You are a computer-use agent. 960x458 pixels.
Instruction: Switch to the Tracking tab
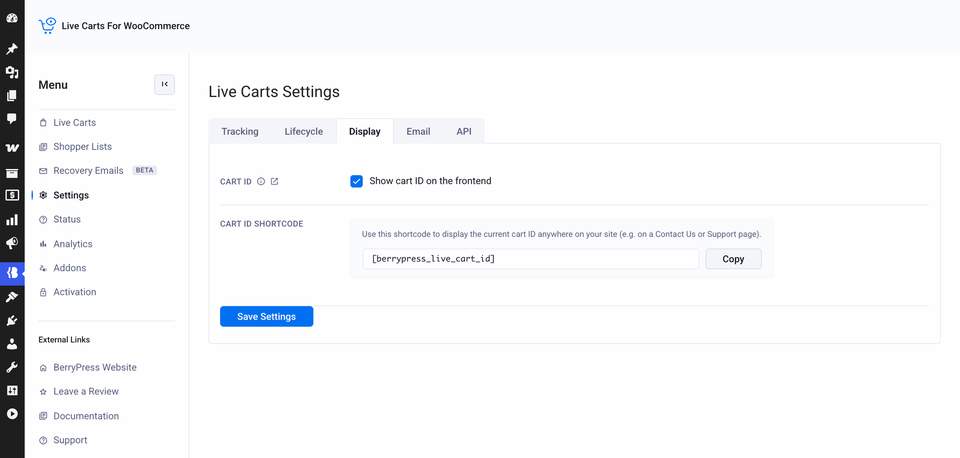240,132
